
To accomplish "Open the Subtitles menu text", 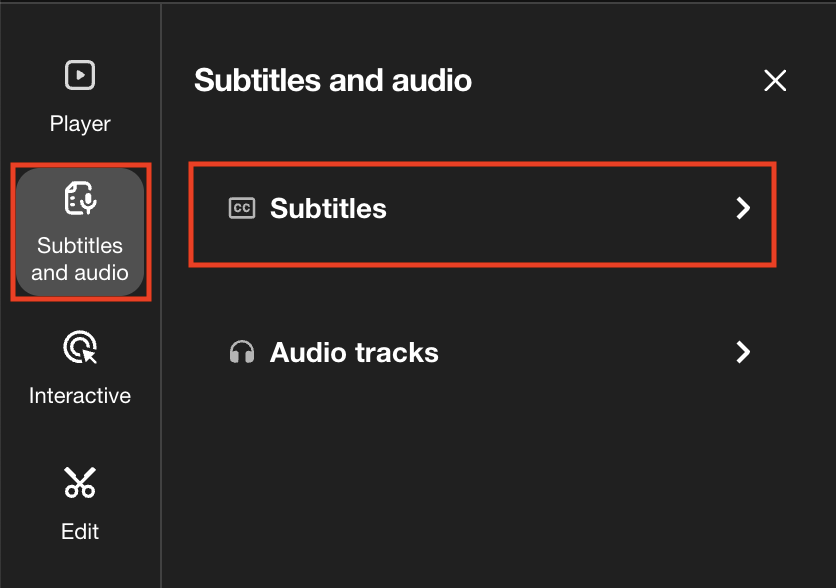I will (328, 208).
